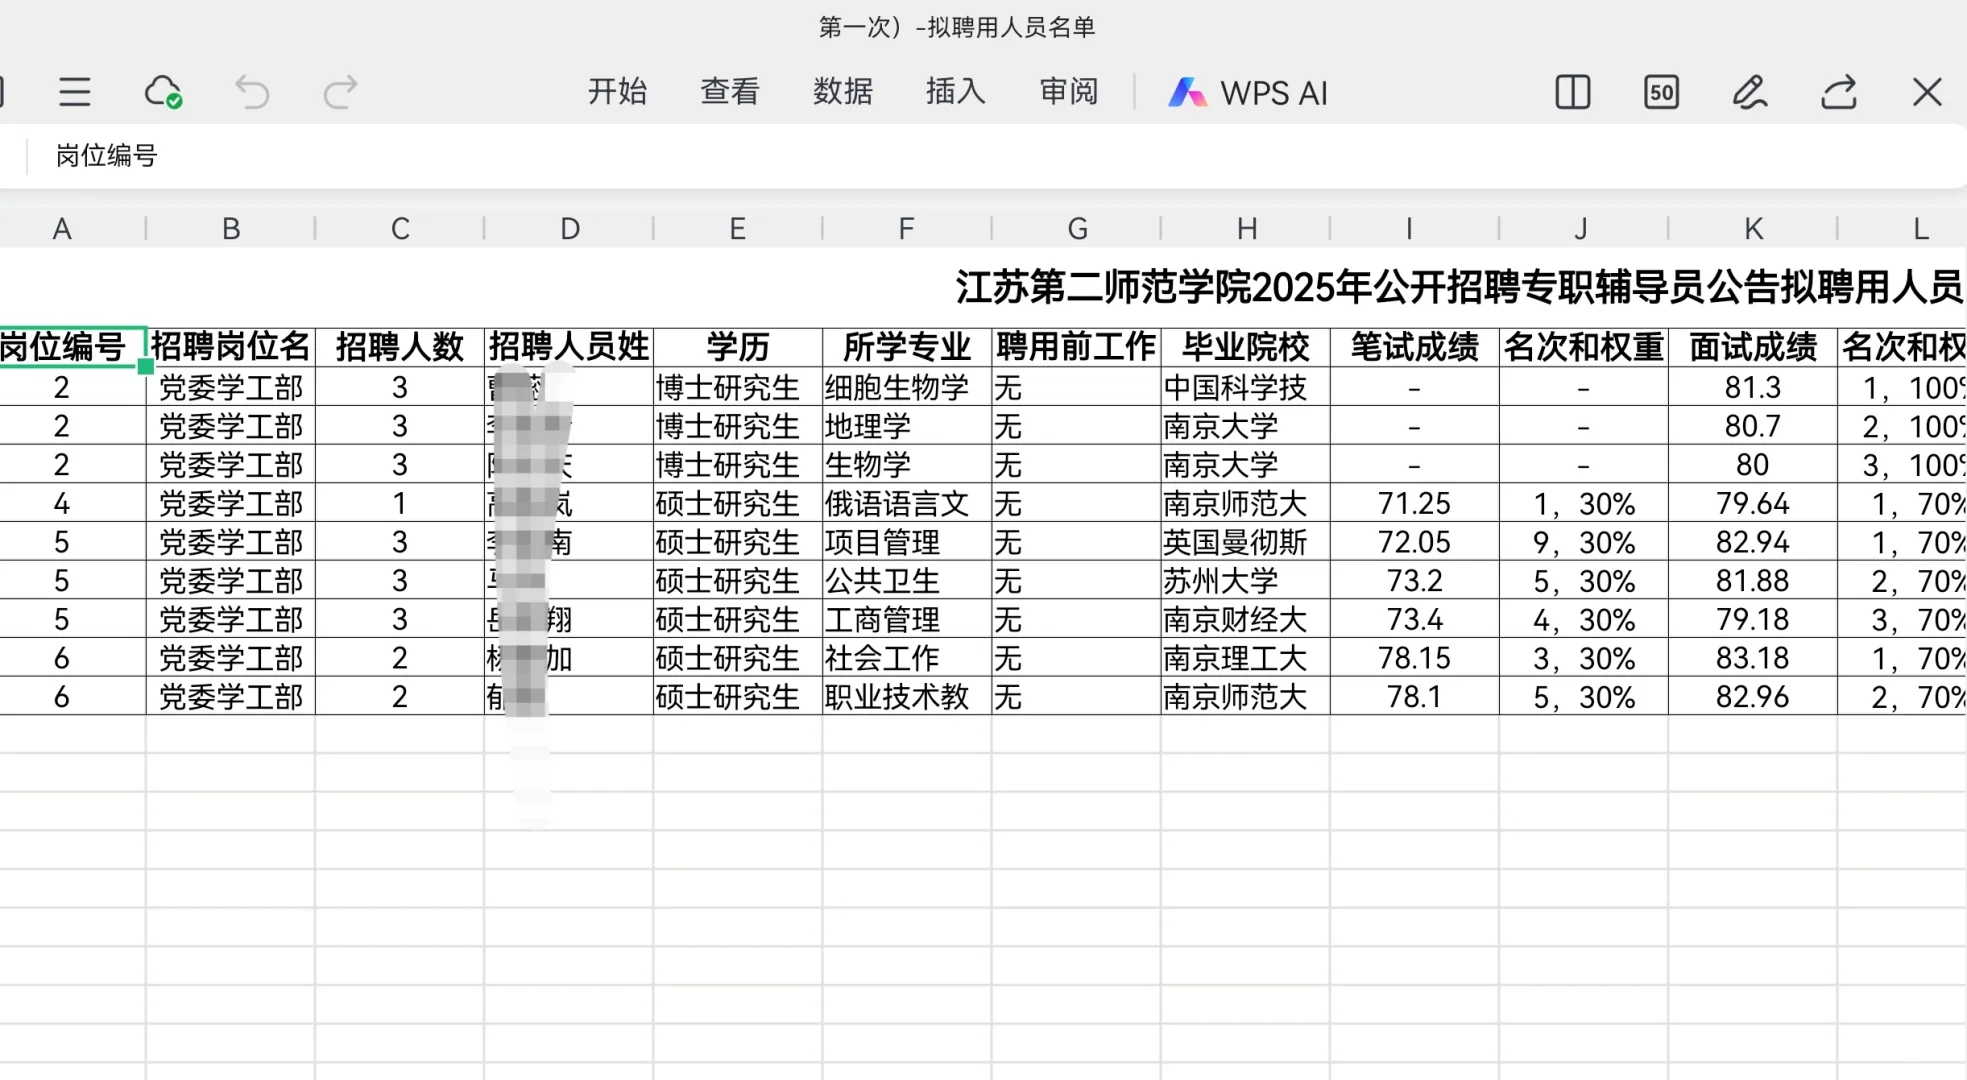Select column header K
Screen dimensions: 1967x1080
1753,229
